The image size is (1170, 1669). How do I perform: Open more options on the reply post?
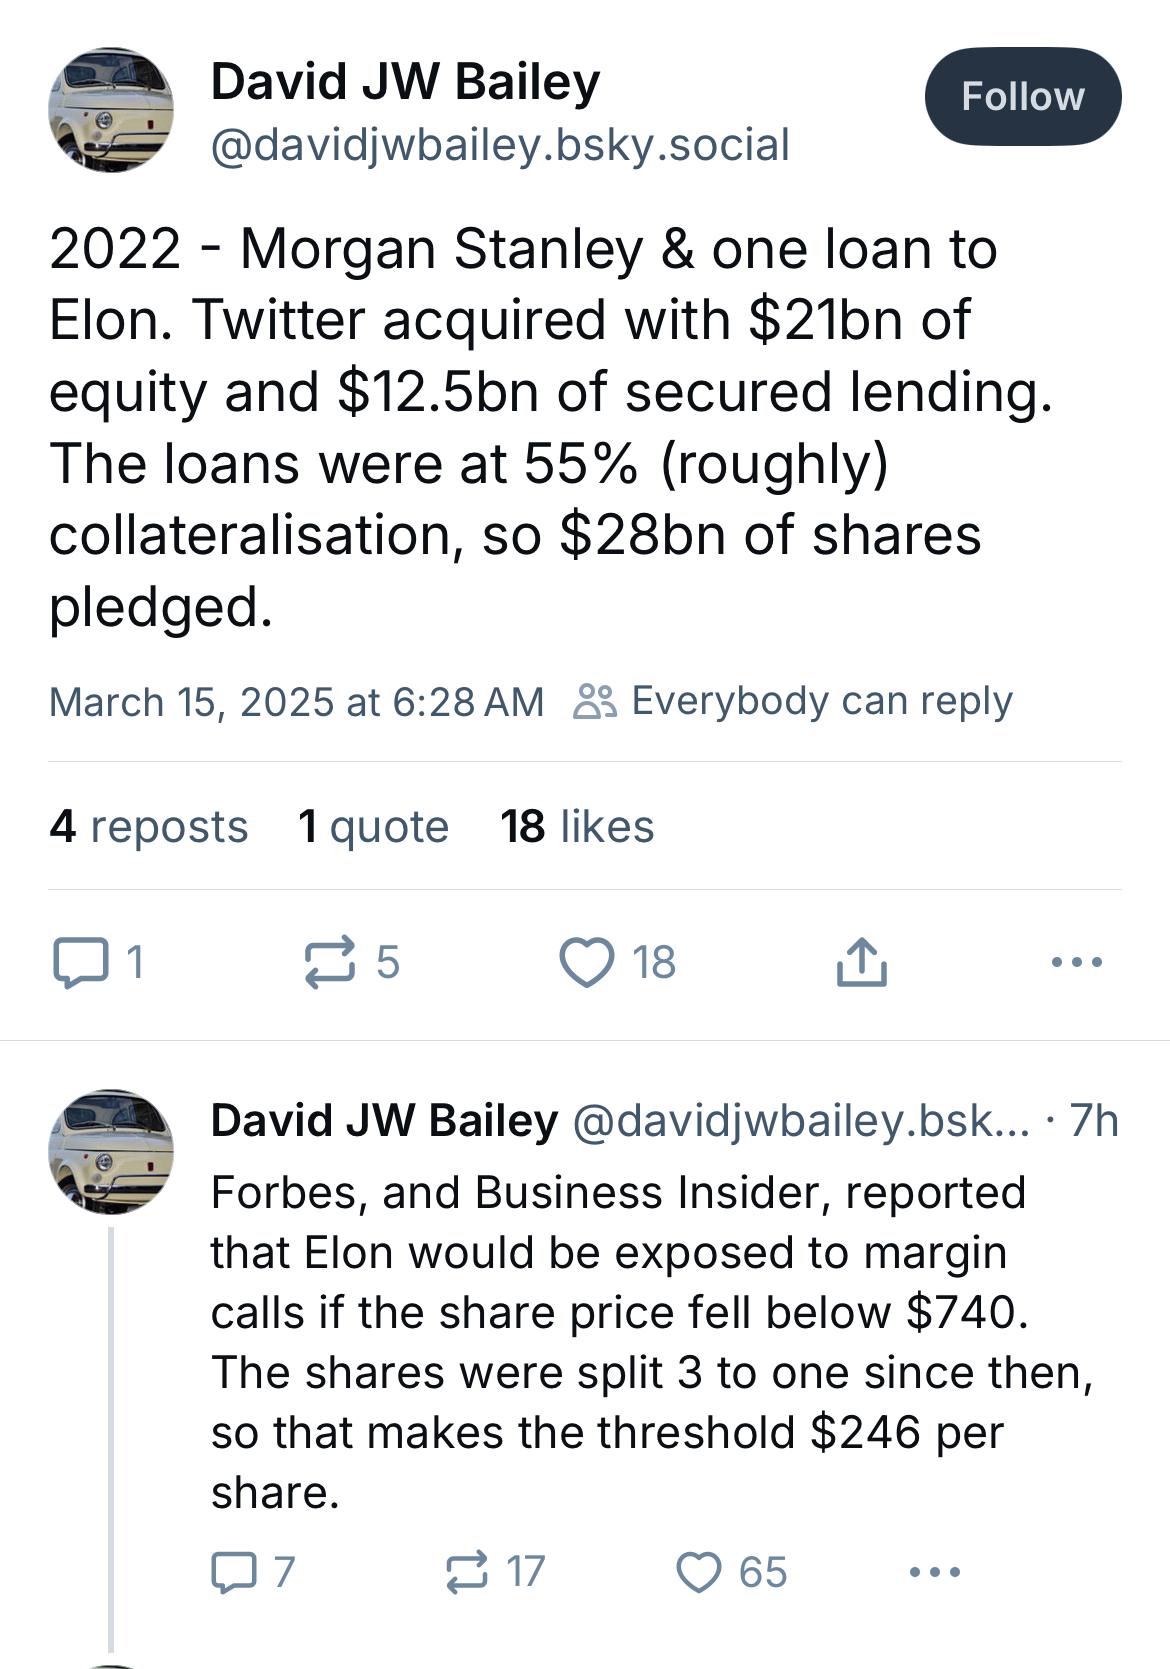935,1571
